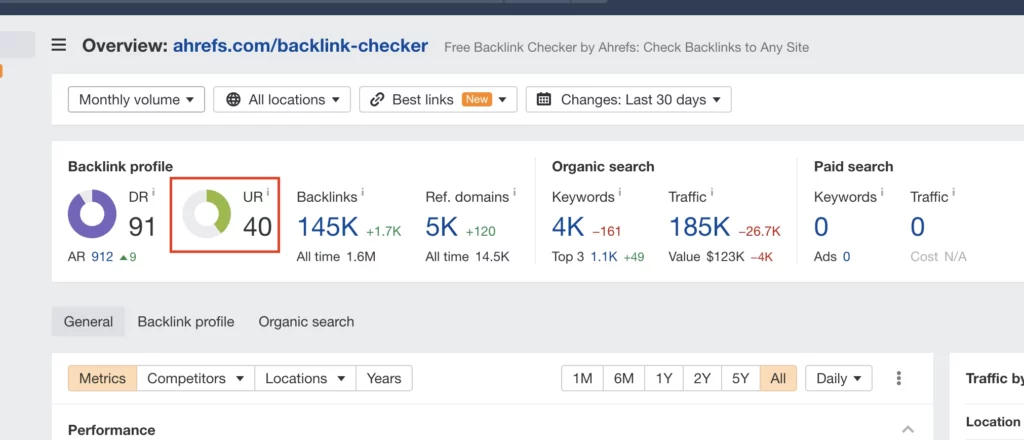Screen dimensions: 1024x440
Task: Select the Years view
Action: click(384, 378)
